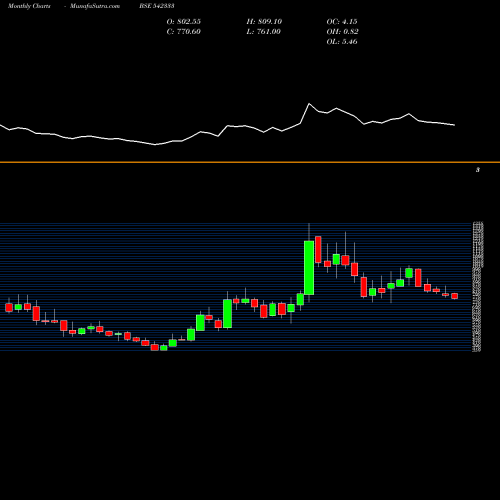Image resolution: width=500 pixels, height=500 pixels.
Task: Click the number '3' label under the orange line
Action: [x=478, y=170]
